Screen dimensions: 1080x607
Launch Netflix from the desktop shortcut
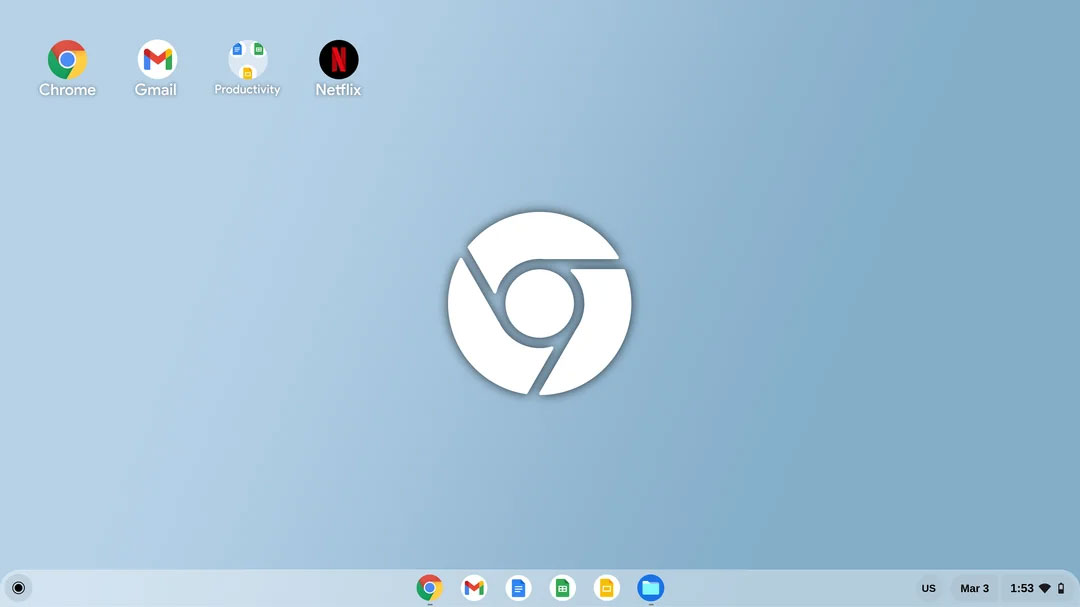click(x=338, y=60)
